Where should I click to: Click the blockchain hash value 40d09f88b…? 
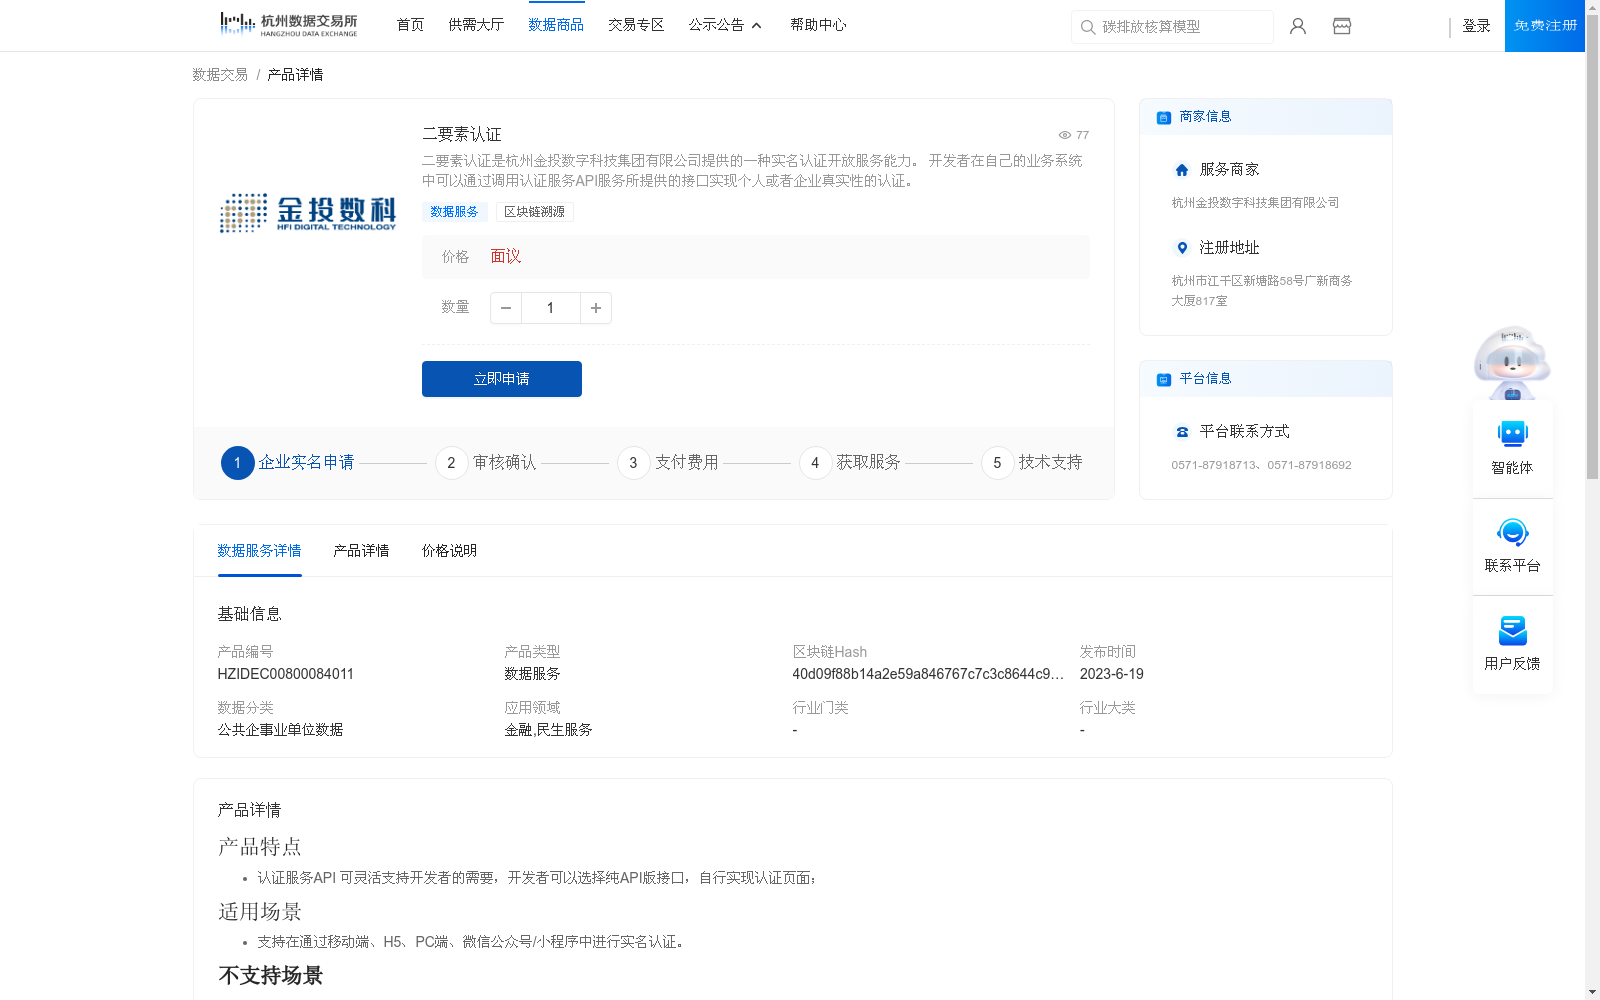(928, 674)
